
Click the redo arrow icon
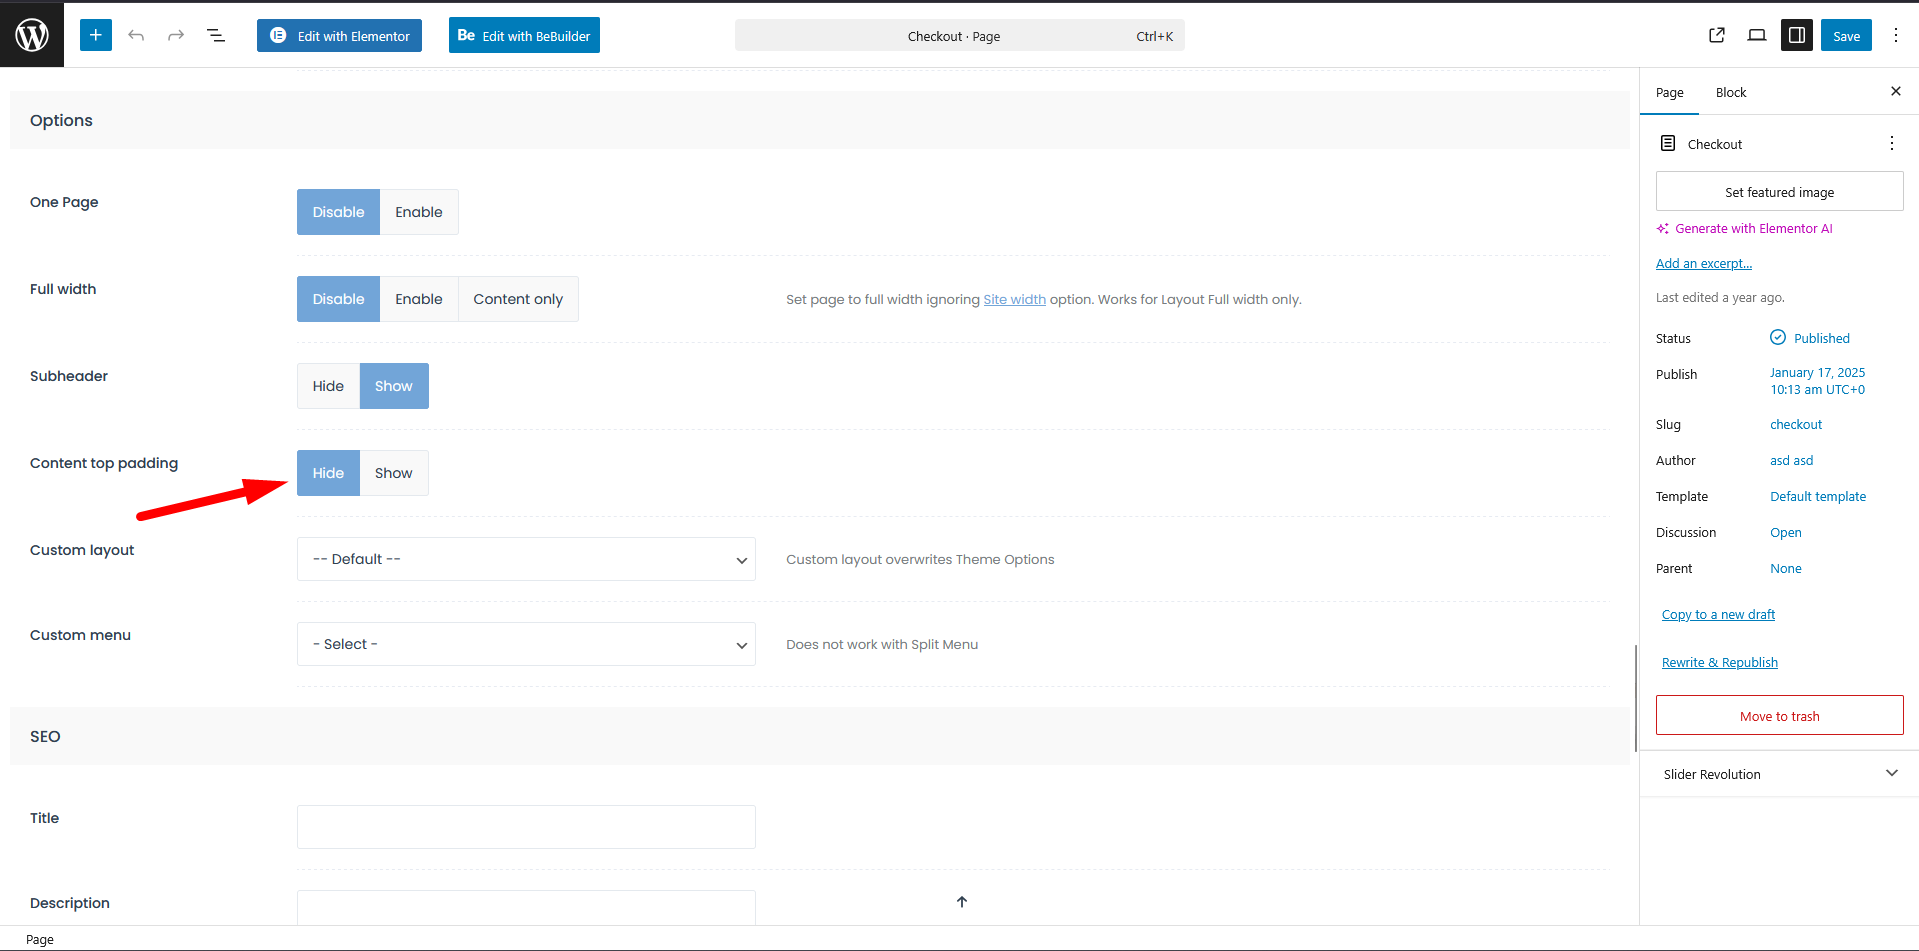click(x=176, y=35)
